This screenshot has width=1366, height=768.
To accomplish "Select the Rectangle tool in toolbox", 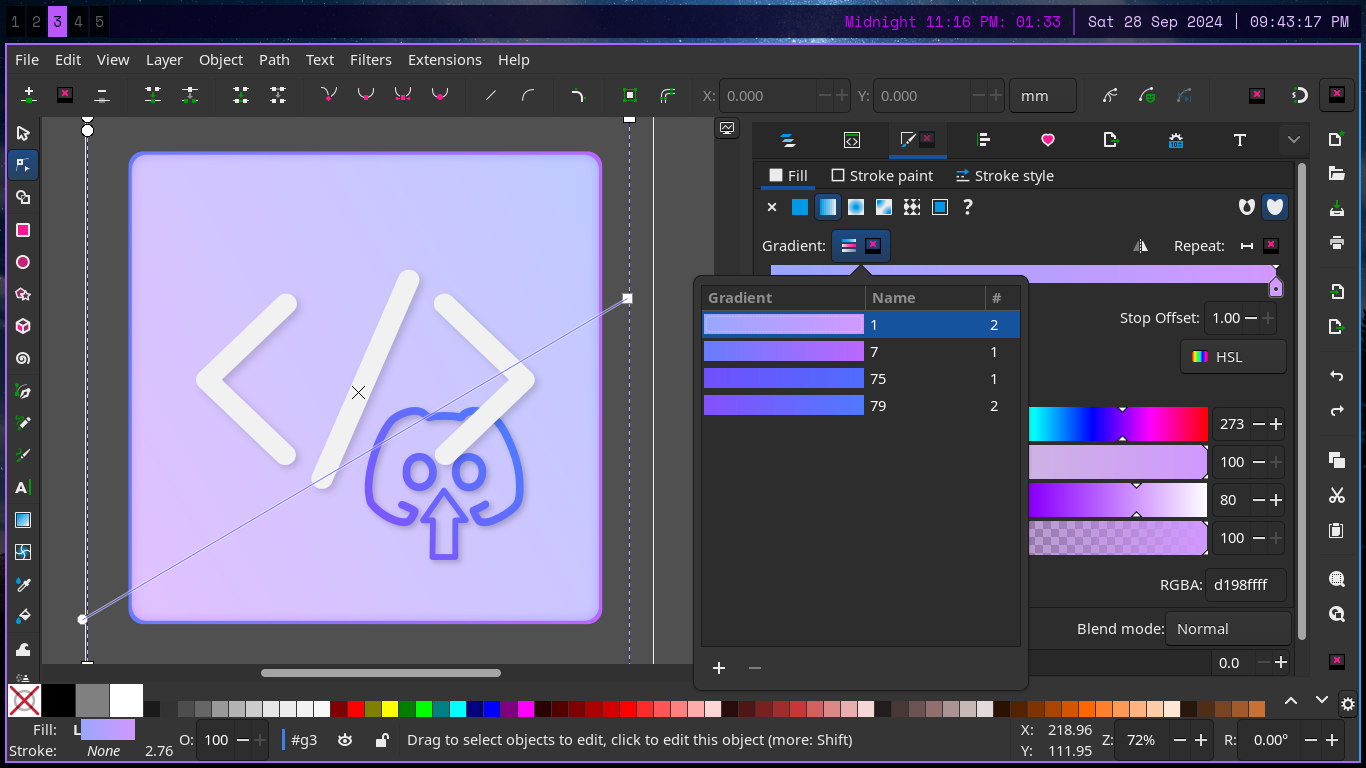I will (23, 230).
